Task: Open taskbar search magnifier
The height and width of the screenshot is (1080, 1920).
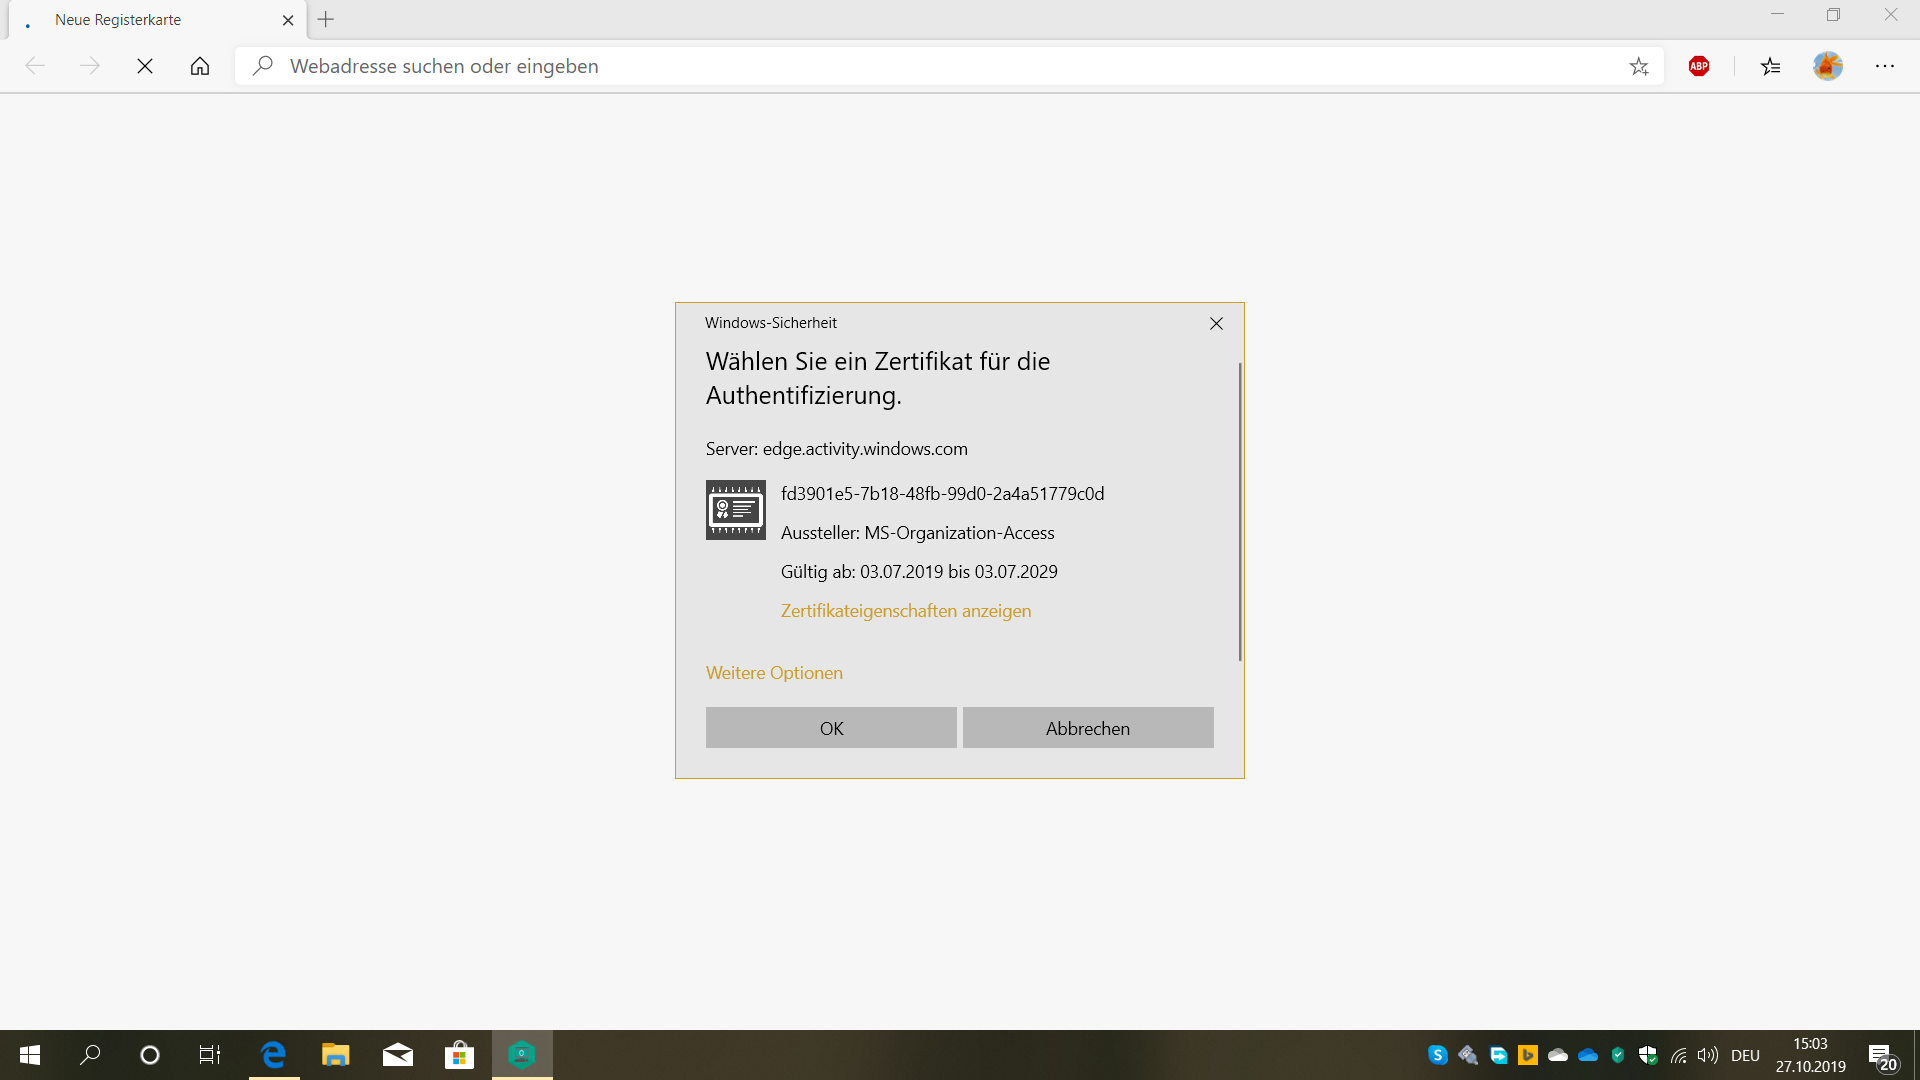Action: point(90,1055)
